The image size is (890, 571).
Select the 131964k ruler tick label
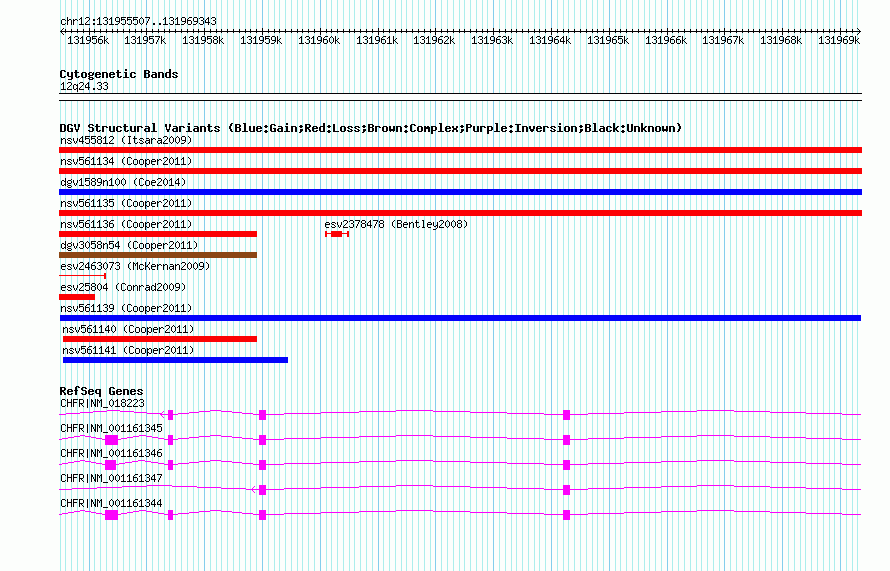pyautogui.click(x=550, y=40)
